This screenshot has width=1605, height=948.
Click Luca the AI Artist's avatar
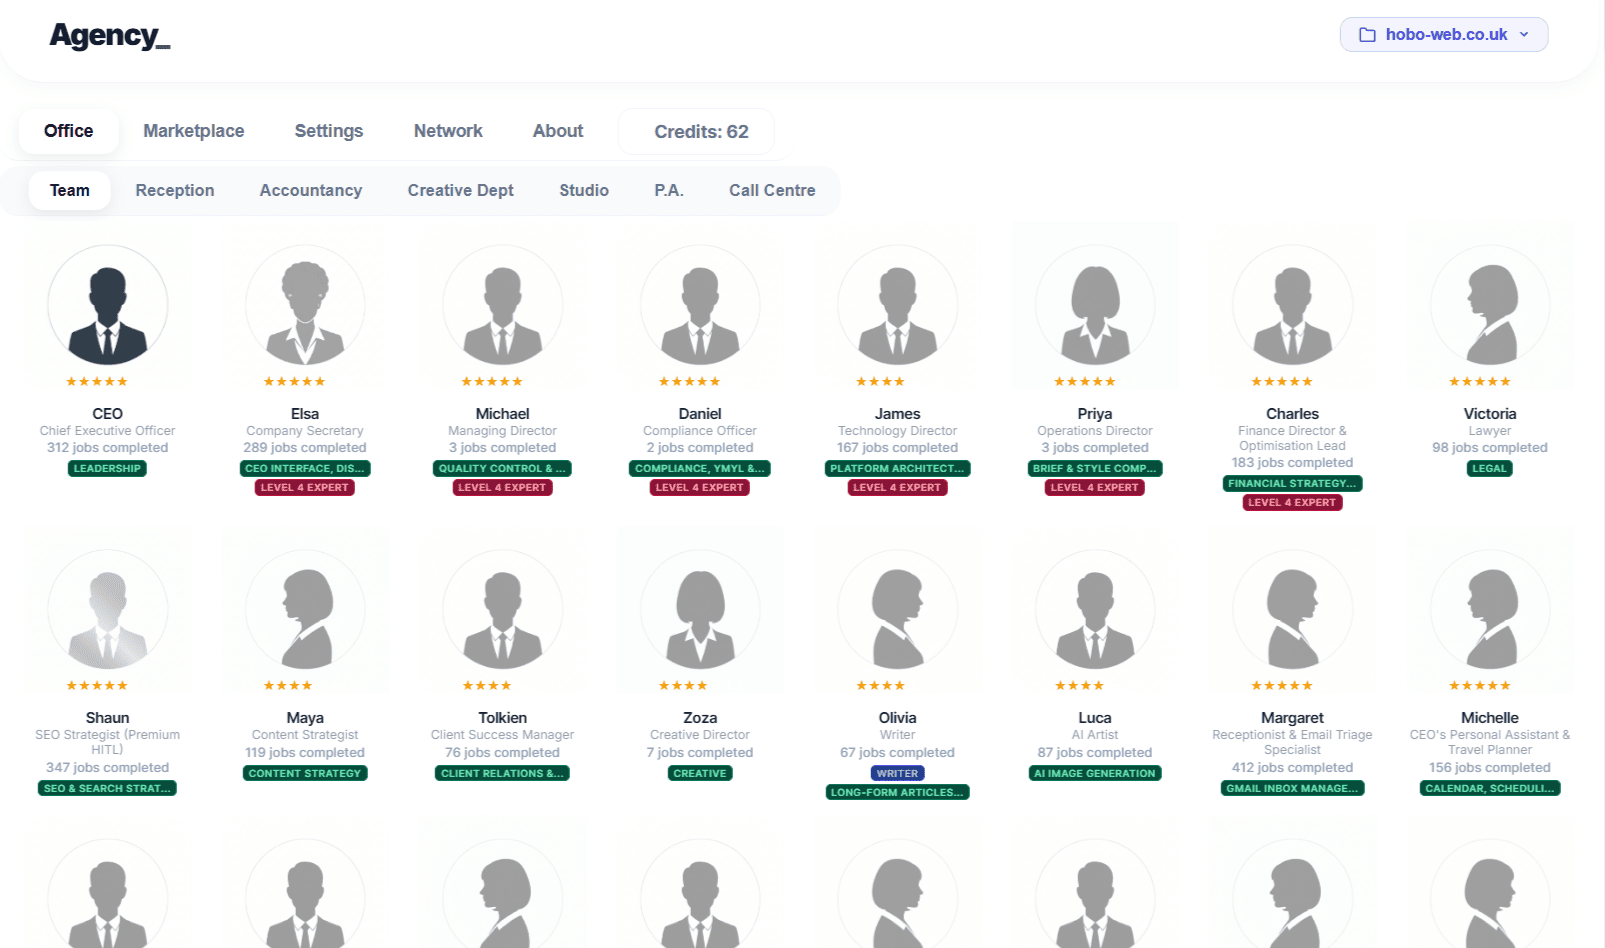(1095, 610)
